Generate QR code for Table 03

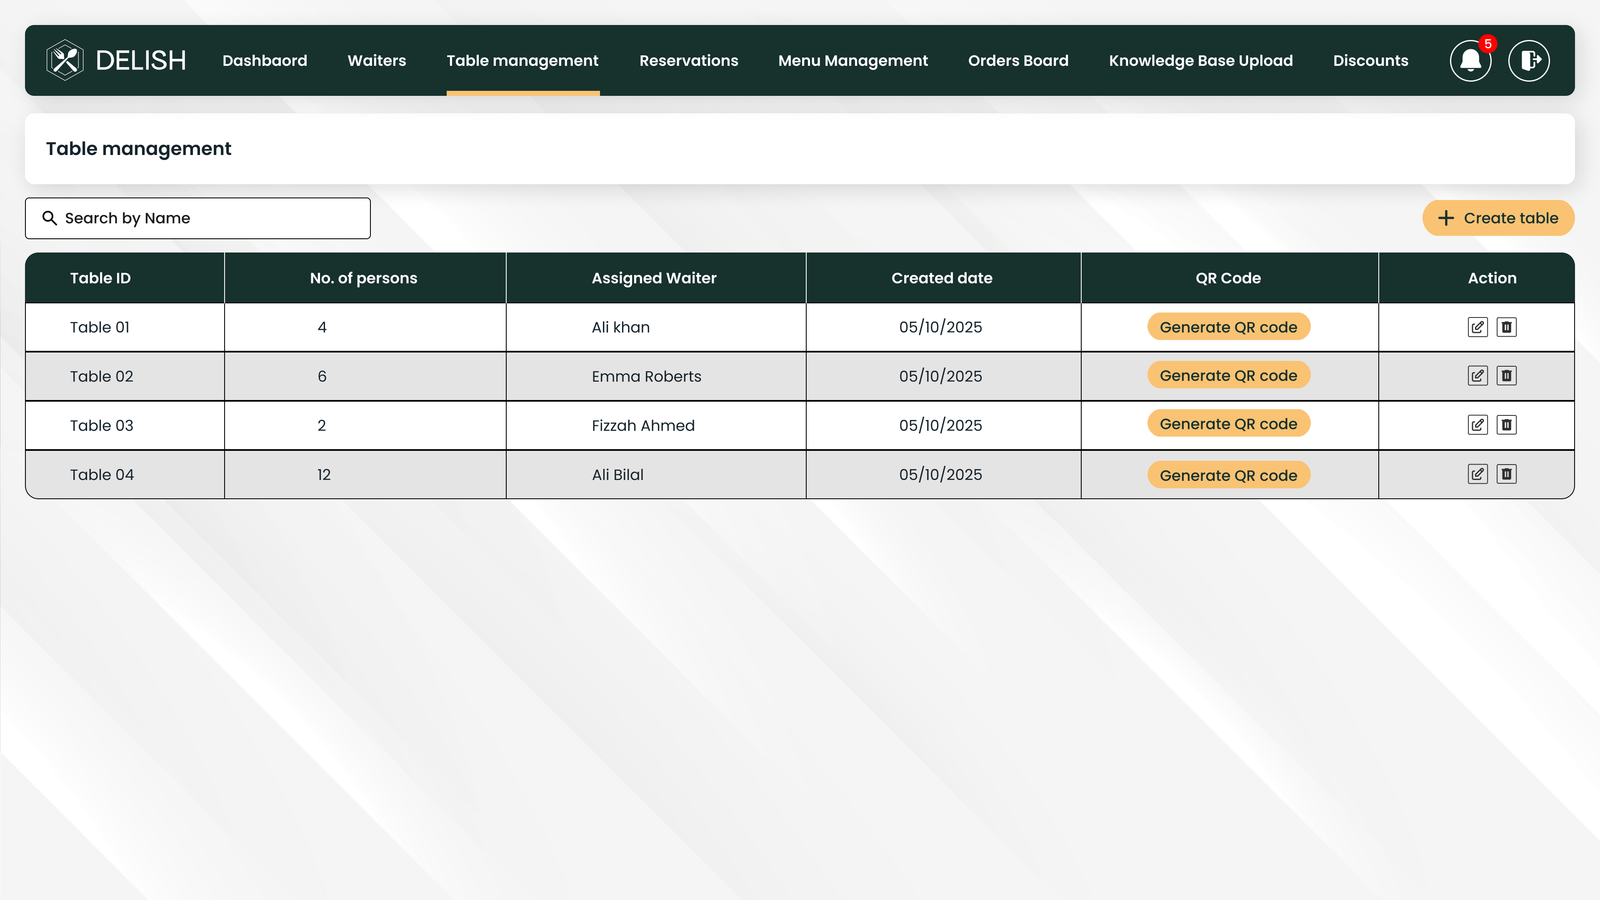click(1228, 424)
